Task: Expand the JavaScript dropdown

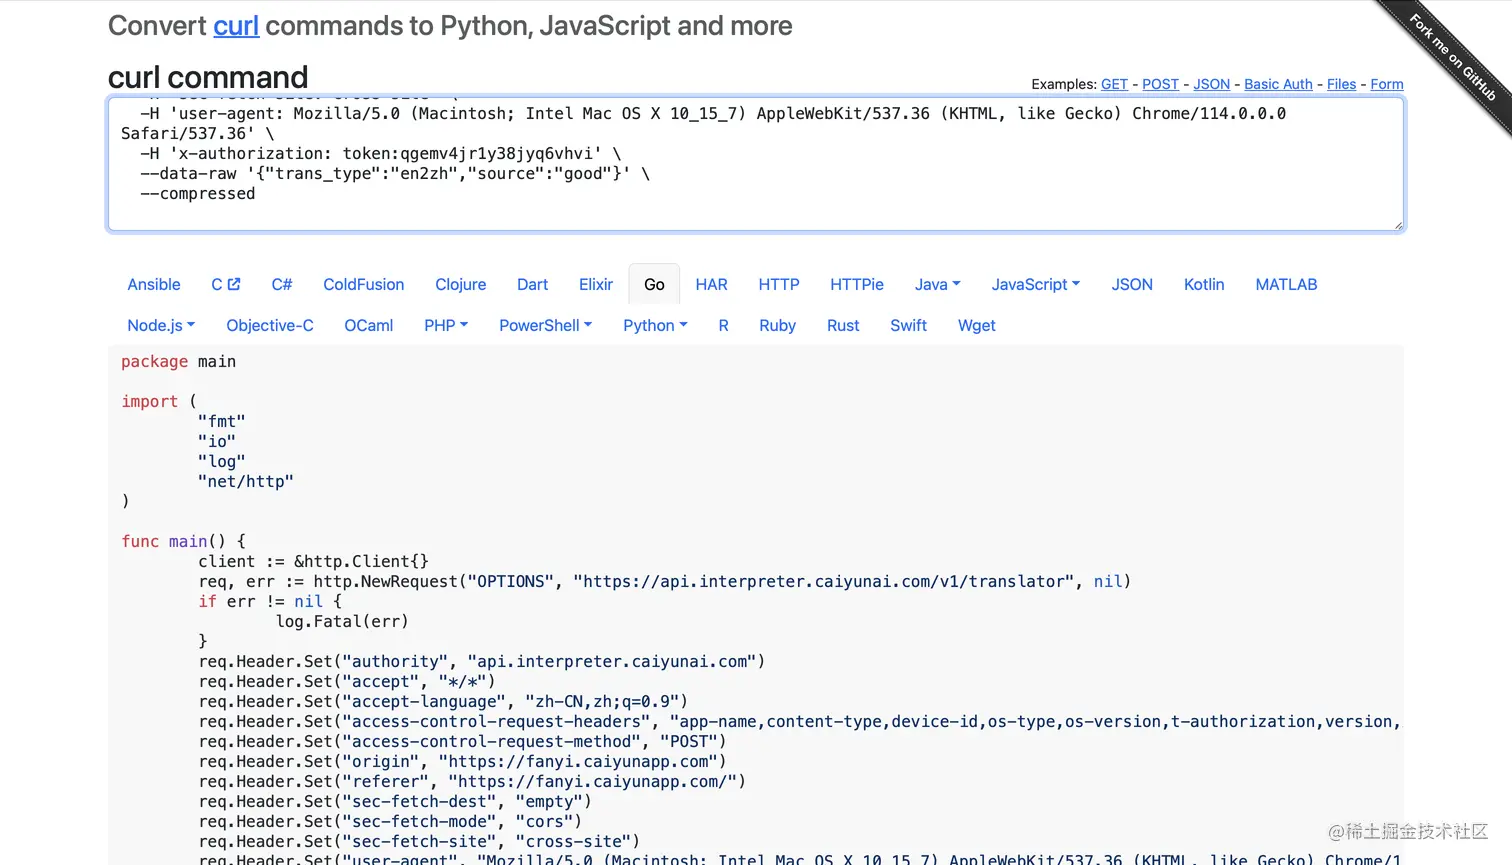Action: 1036,284
